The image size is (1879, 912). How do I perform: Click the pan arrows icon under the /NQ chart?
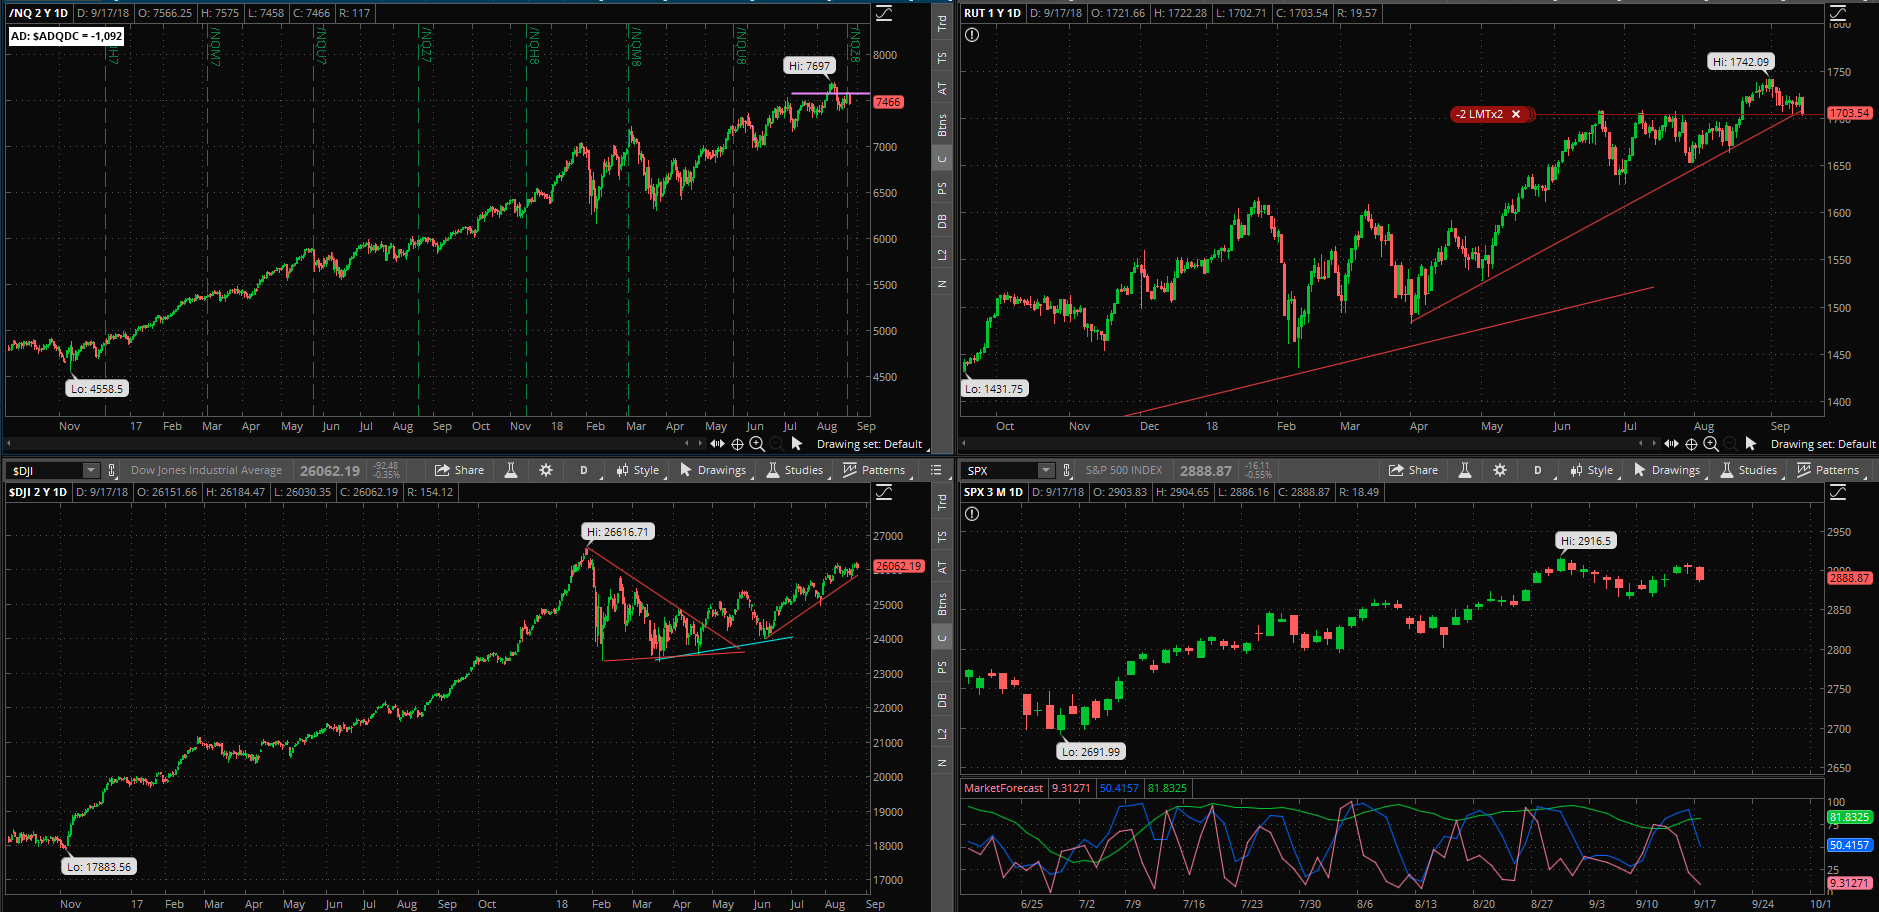[x=717, y=444]
